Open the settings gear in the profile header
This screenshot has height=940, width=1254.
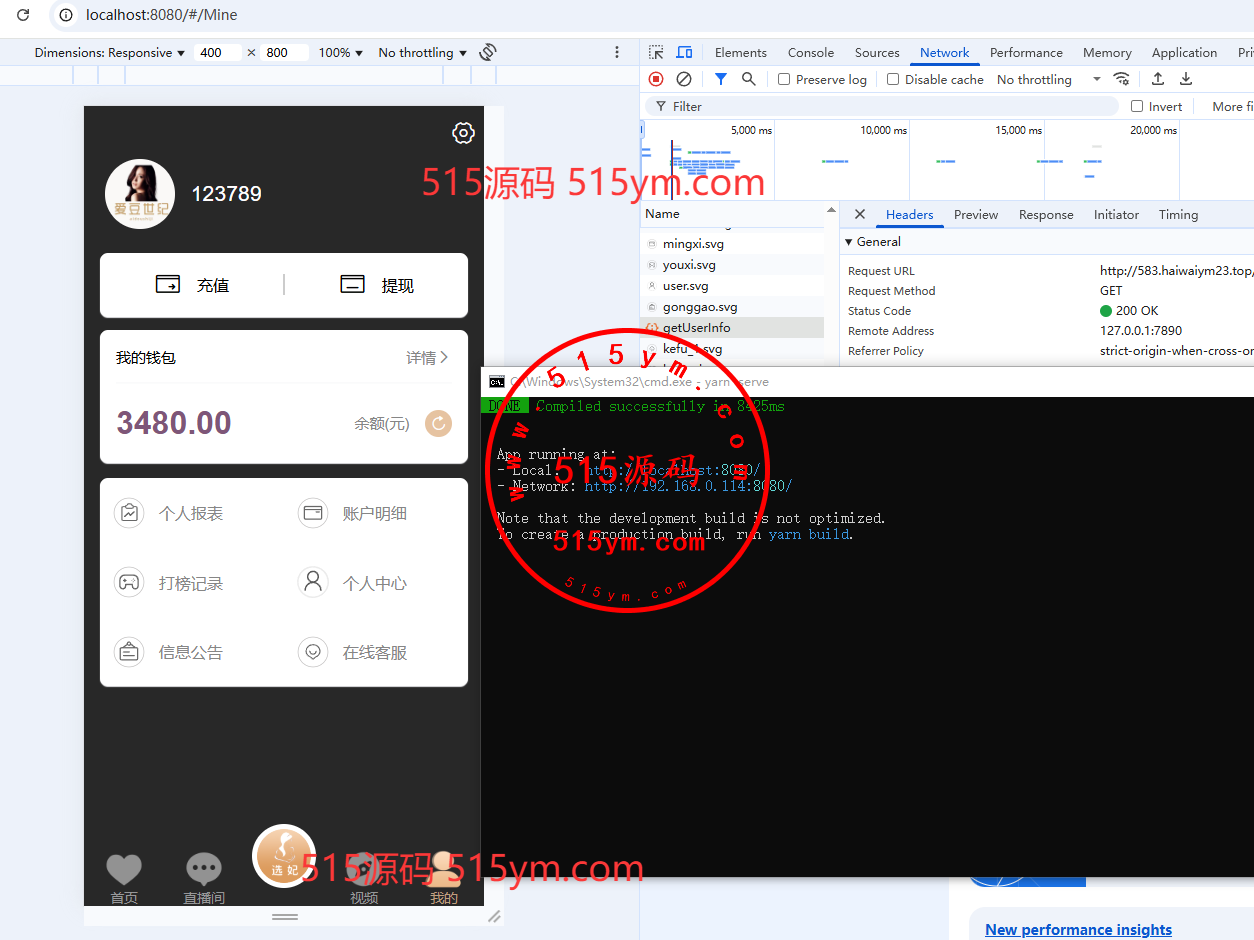click(463, 133)
